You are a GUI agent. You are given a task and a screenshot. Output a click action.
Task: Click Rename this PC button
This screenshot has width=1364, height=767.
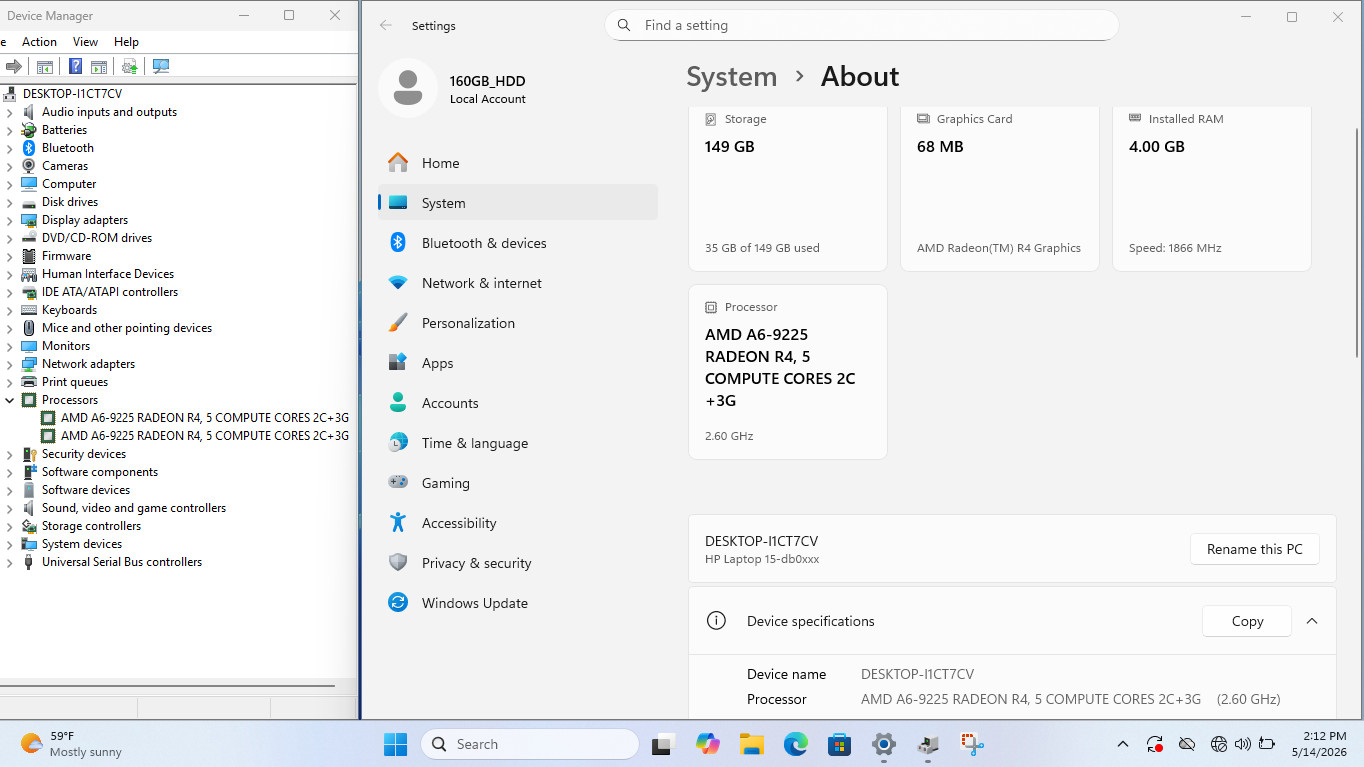[x=1254, y=549]
